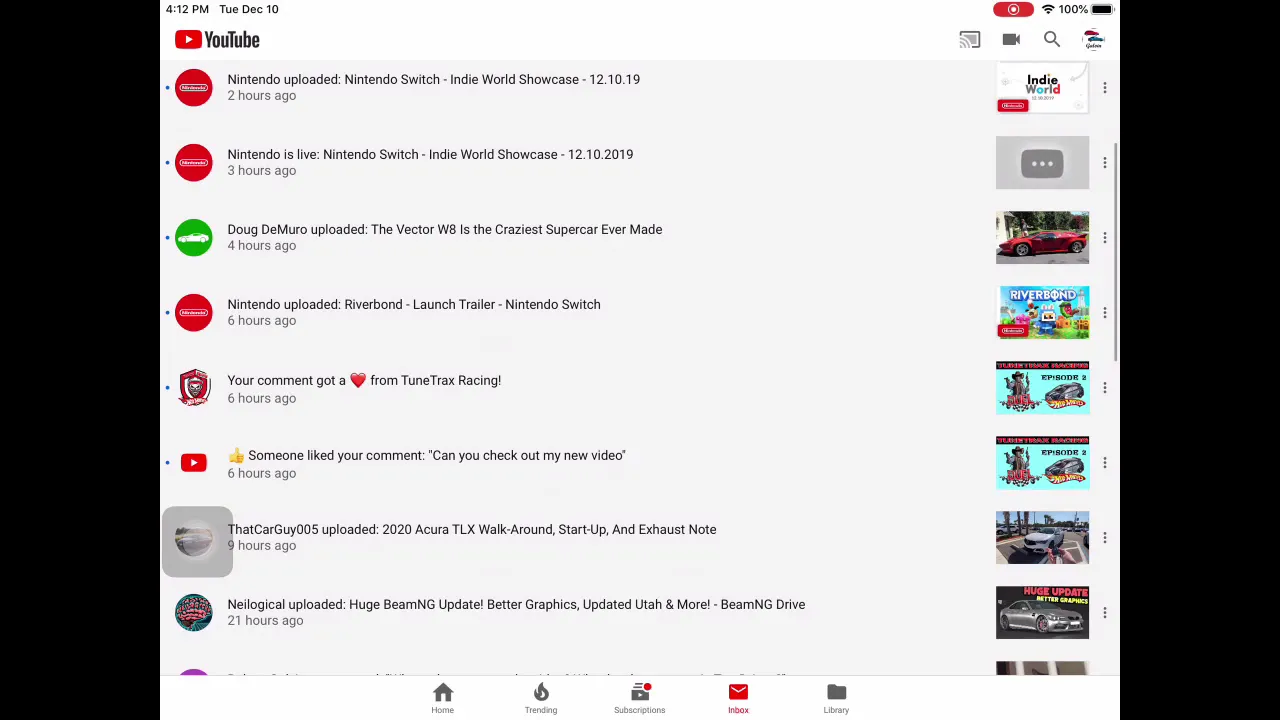Open the Library tab

(x=836, y=698)
